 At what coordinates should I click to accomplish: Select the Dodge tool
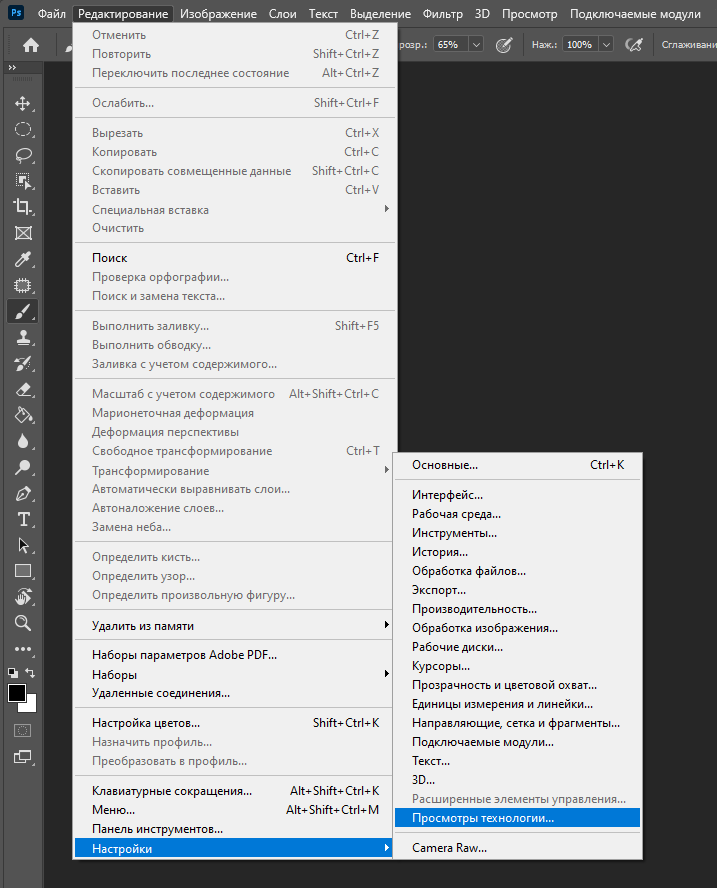pyautogui.click(x=23, y=467)
